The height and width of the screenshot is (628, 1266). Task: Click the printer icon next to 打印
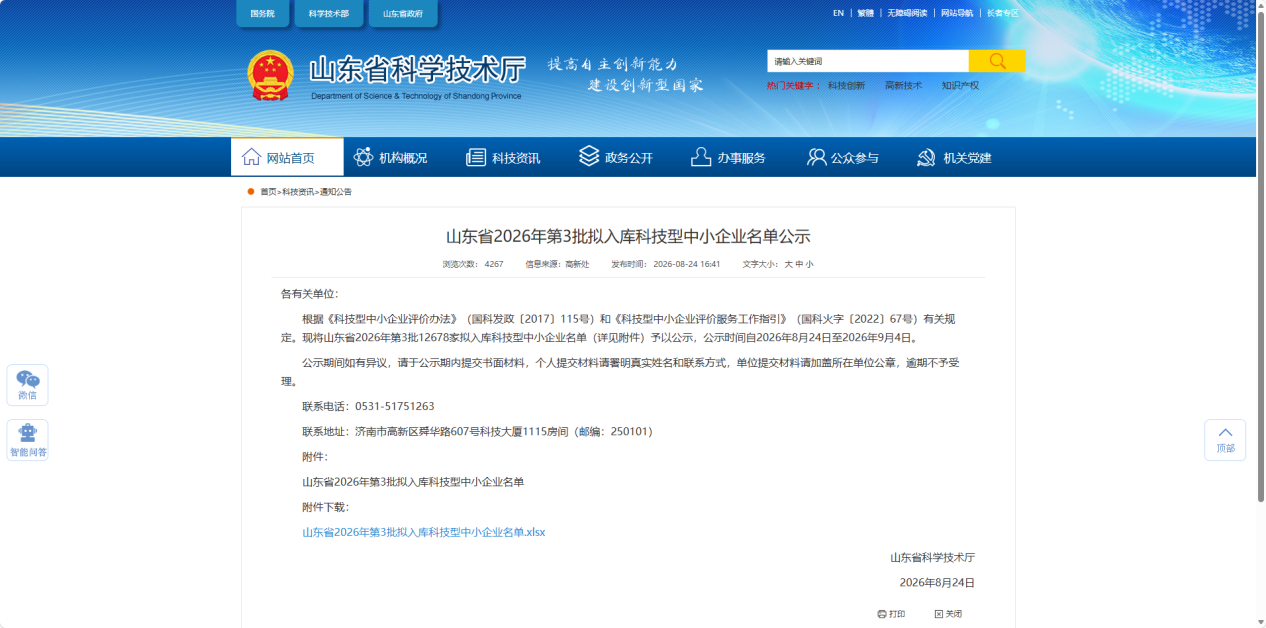(881, 614)
